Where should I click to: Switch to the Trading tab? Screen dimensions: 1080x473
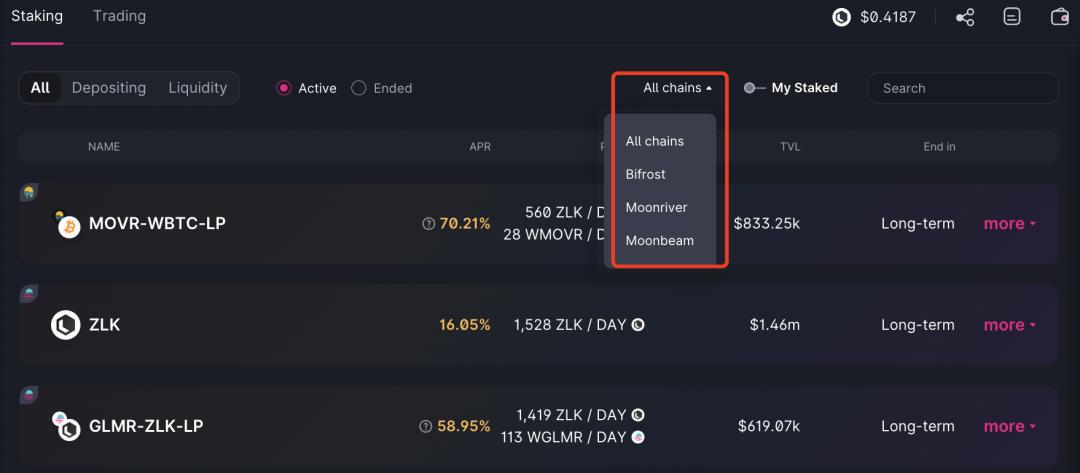tap(119, 16)
